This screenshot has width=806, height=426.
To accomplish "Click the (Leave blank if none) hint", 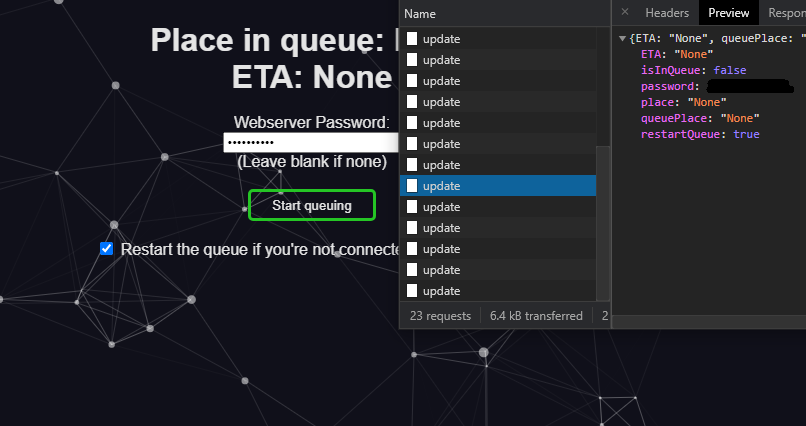I will coord(312,161).
